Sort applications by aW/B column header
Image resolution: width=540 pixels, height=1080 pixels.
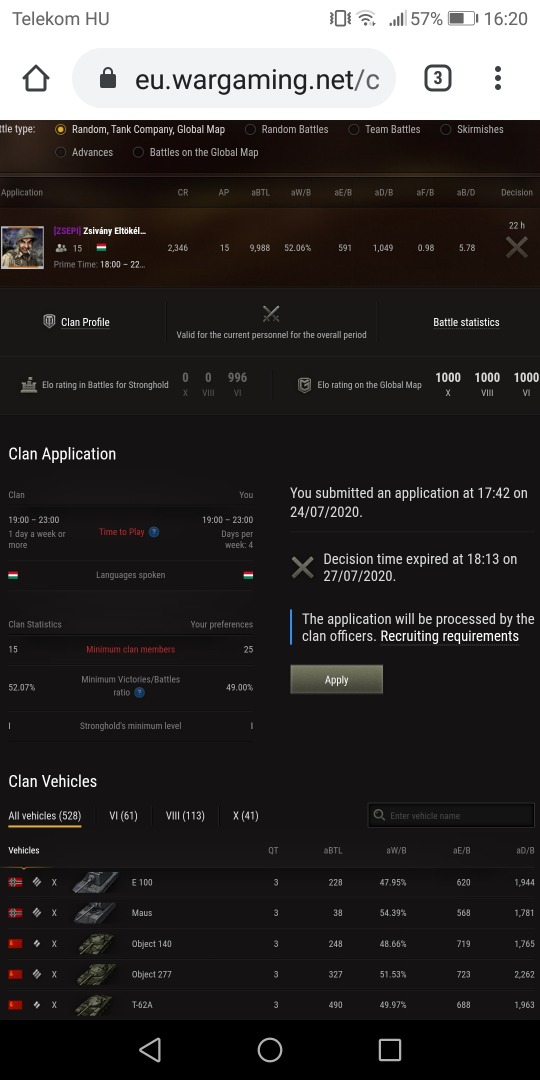tap(300, 193)
